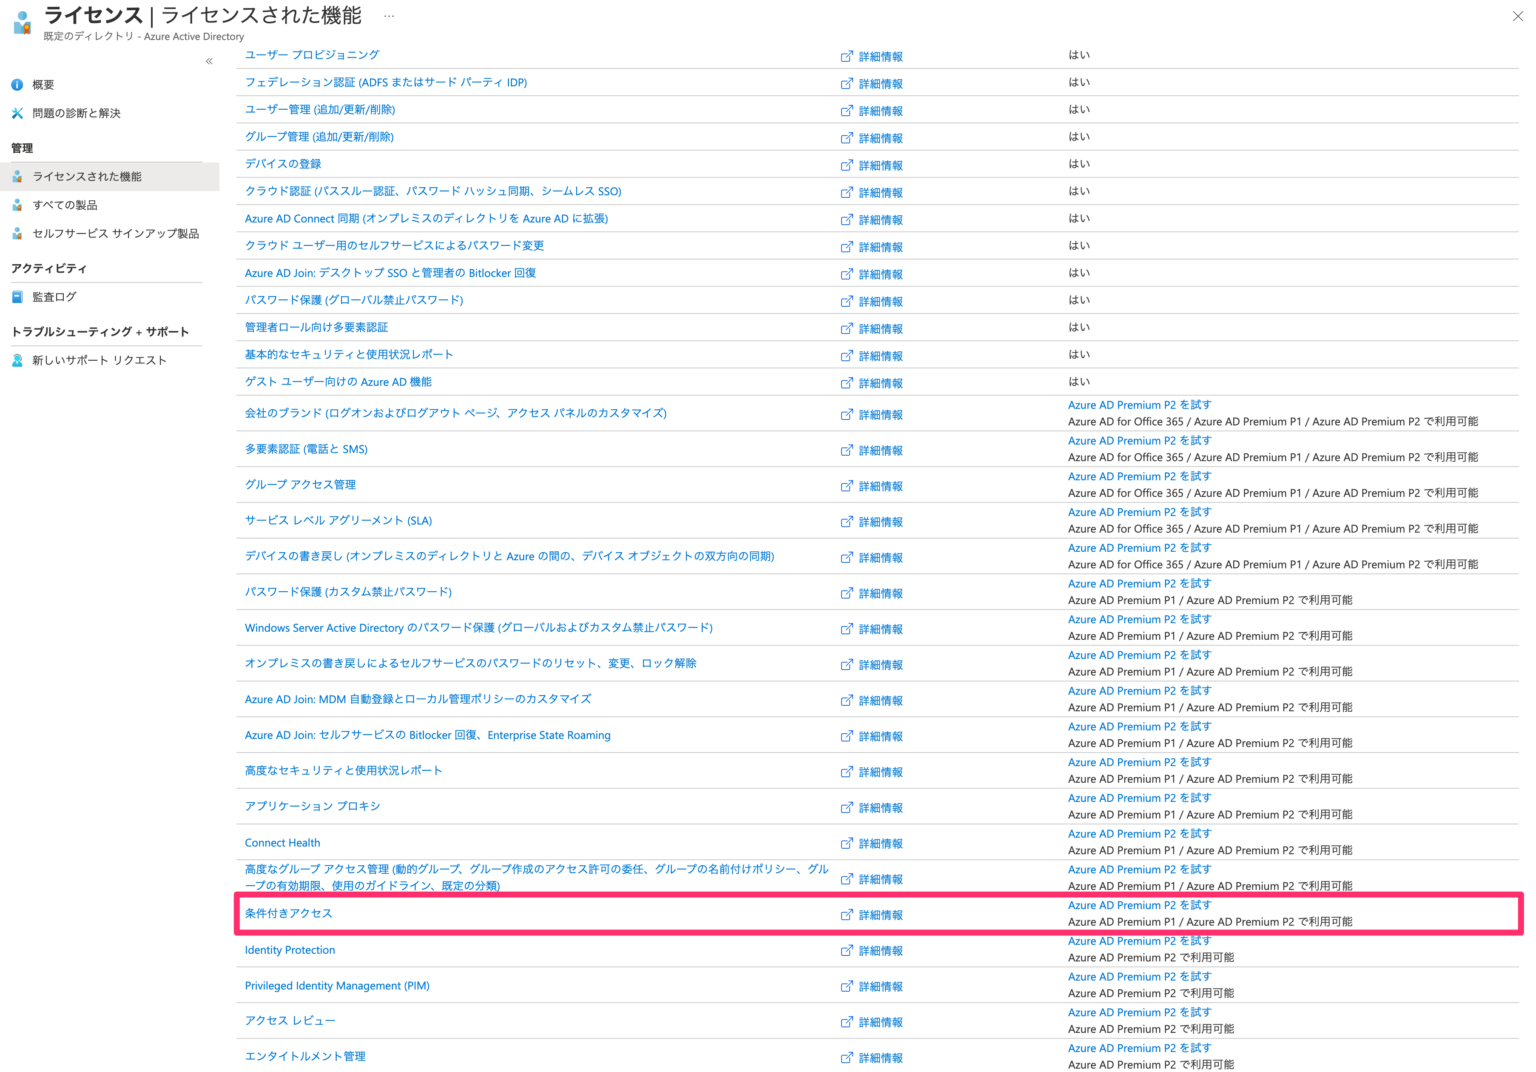The height and width of the screenshot is (1072, 1536).
Task: Click the セルフサービス サインアップ製品 icon
Action: (17, 232)
